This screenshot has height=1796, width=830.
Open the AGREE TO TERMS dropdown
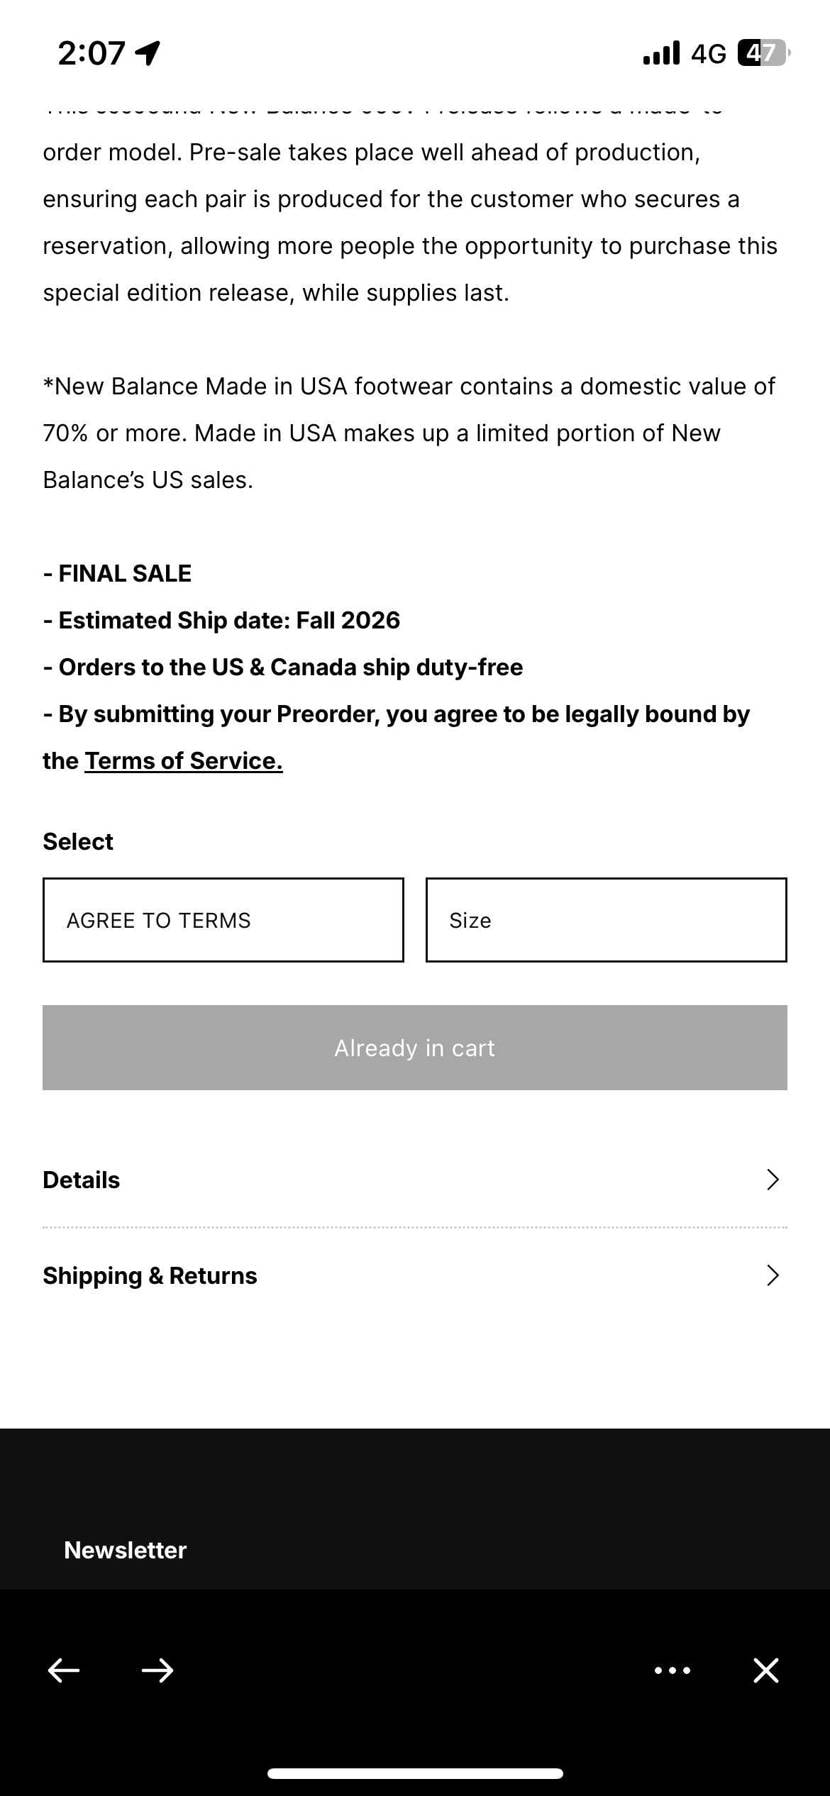(223, 920)
